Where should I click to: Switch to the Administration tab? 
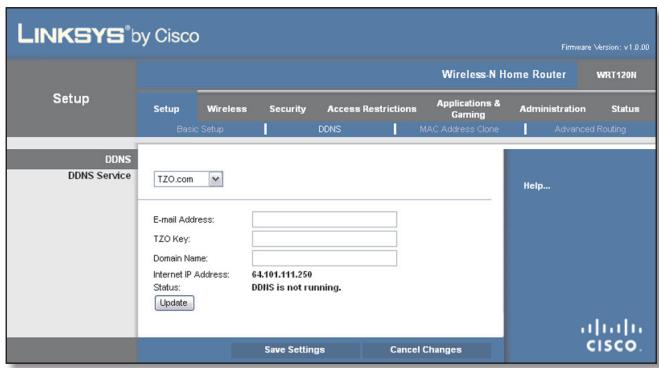click(x=552, y=109)
